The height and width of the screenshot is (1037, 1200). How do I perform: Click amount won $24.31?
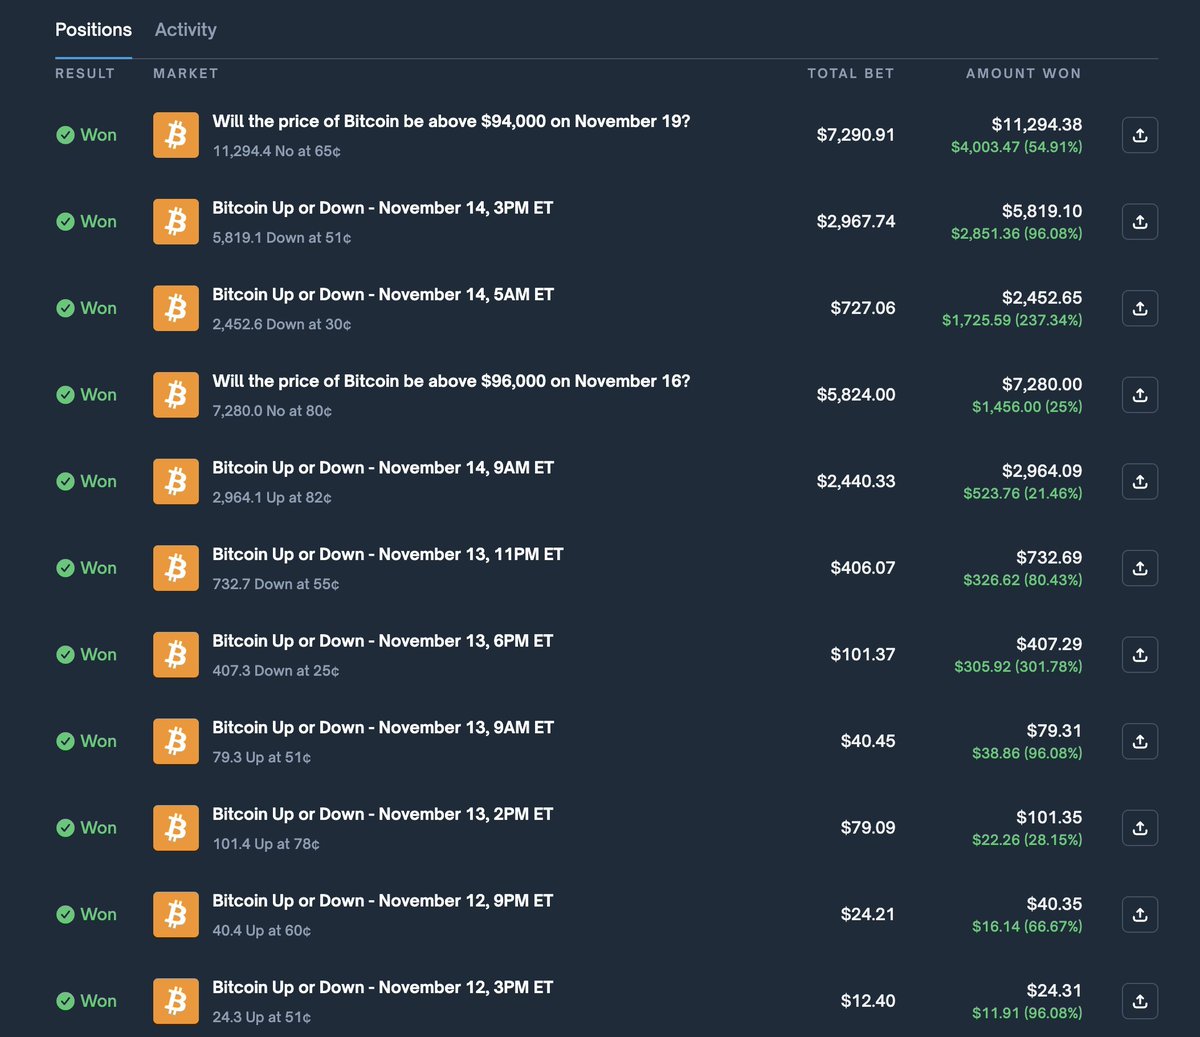tap(1054, 991)
